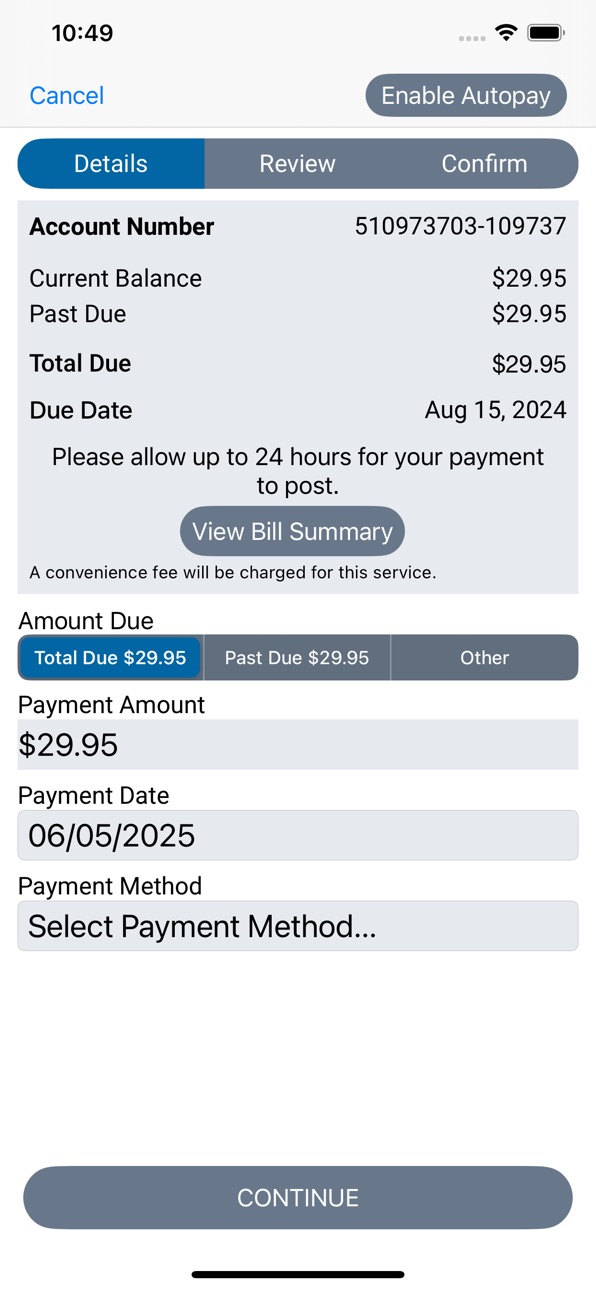Switch to the Details step tab
The height and width of the screenshot is (1290, 596).
[111, 164]
